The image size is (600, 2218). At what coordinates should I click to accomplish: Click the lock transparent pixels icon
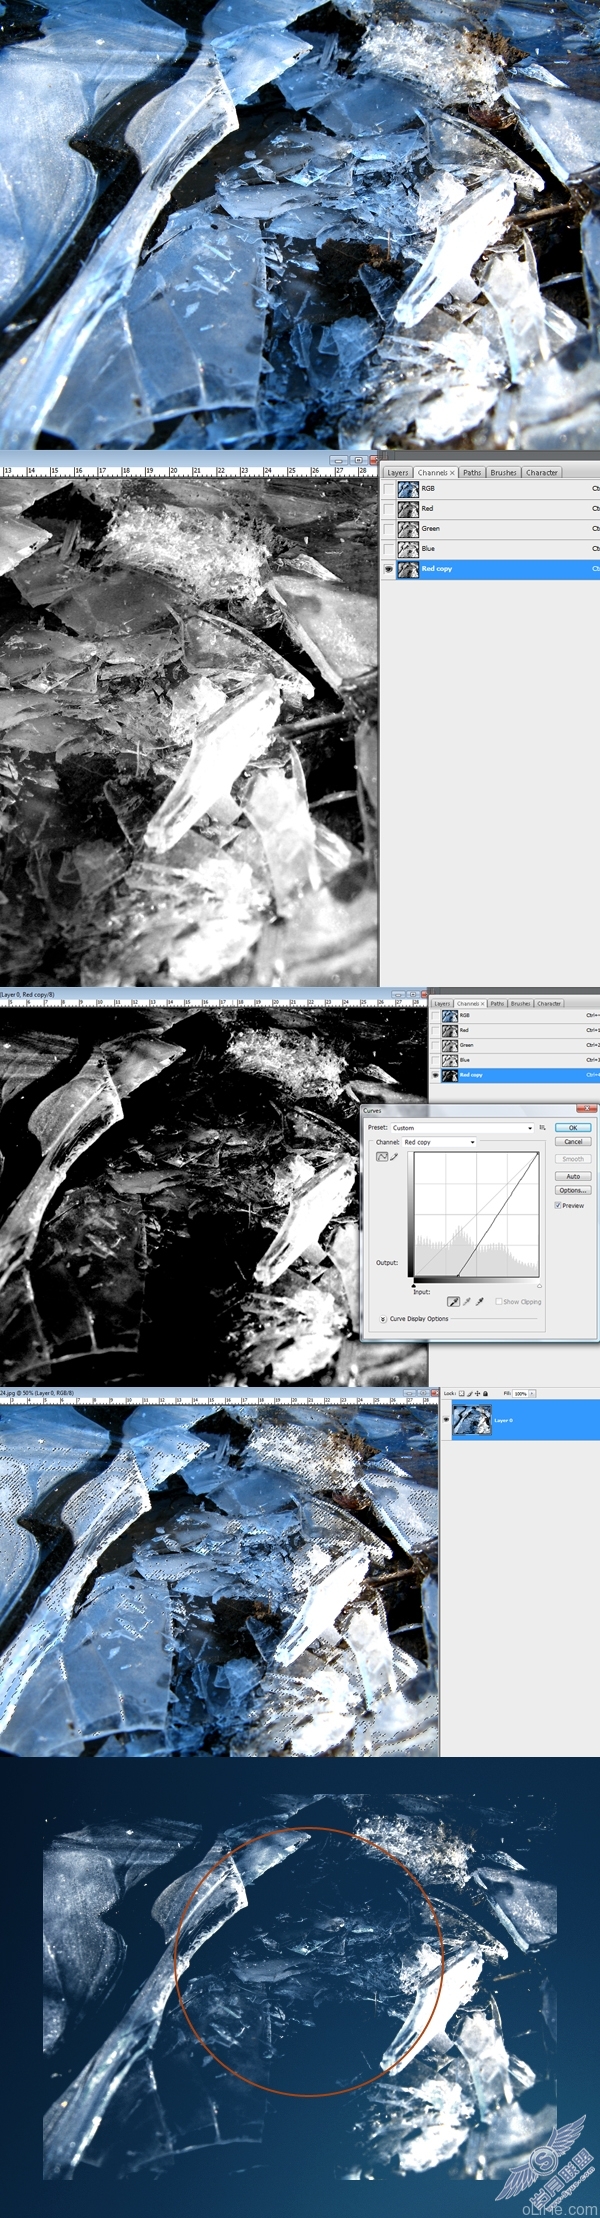[462, 1393]
